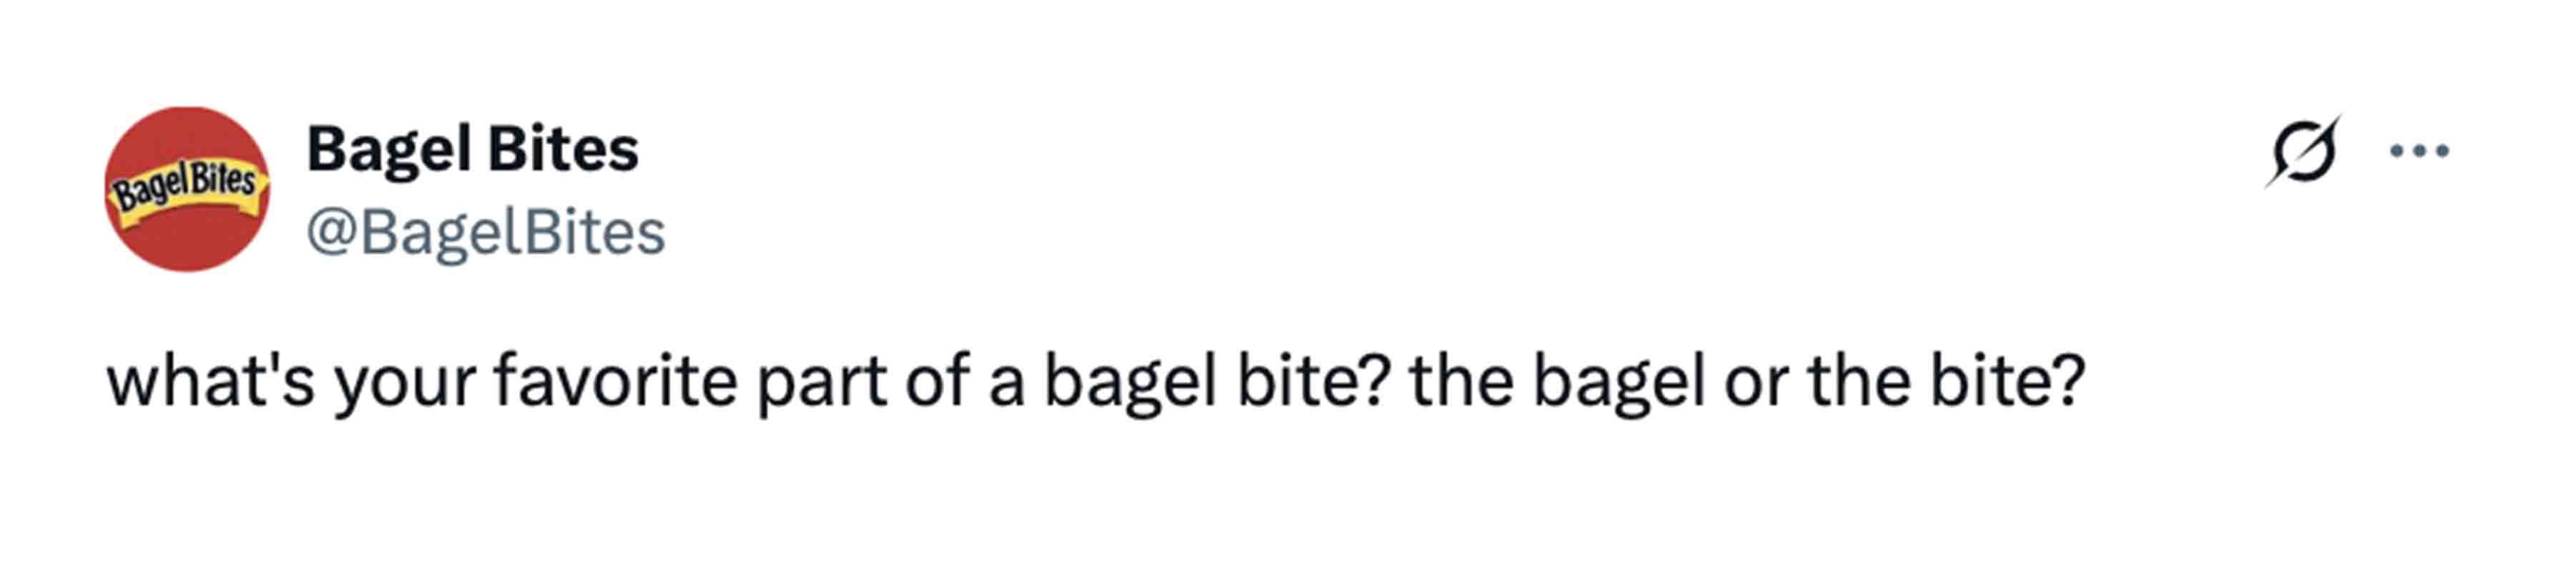Click the word "favorite" in the tweet
Image resolution: width=2576 pixels, height=561 pixels.
pos(615,382)
